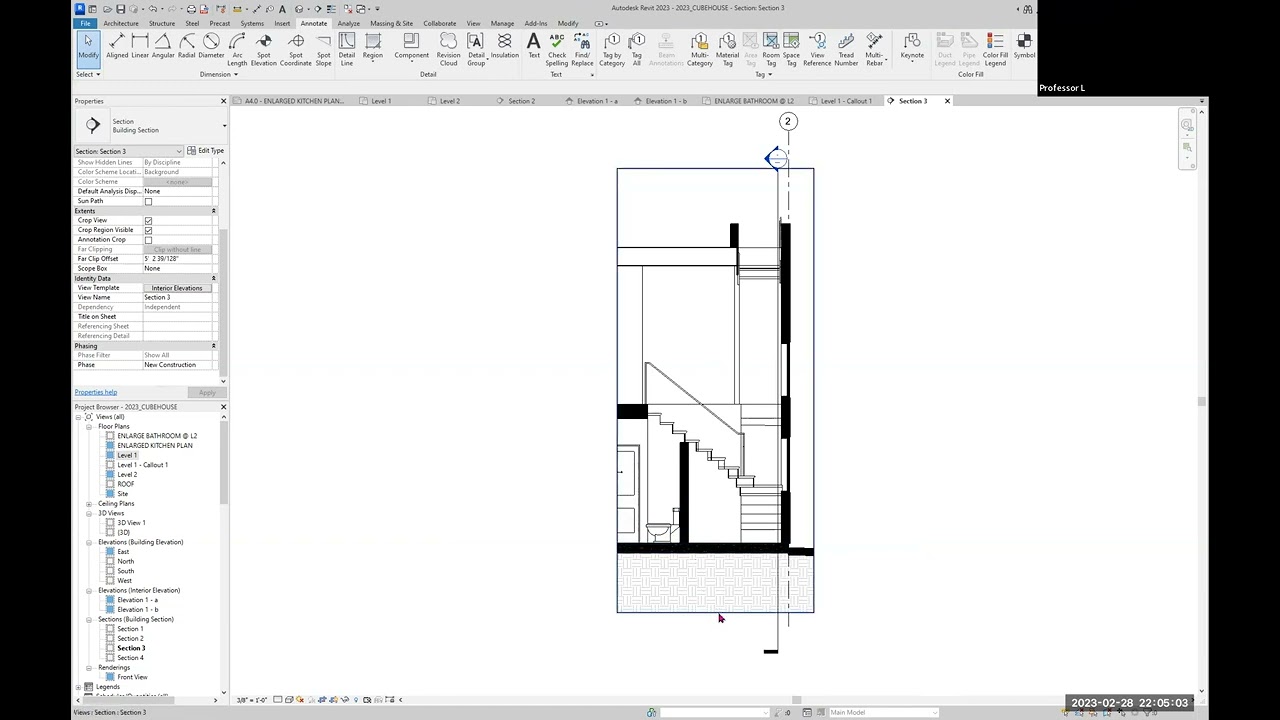Uncheck Crop Region Visible checkbox

148,230
